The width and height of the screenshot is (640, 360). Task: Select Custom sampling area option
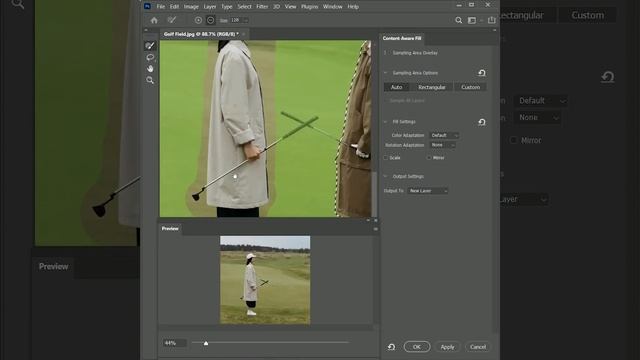pos(470,87)
